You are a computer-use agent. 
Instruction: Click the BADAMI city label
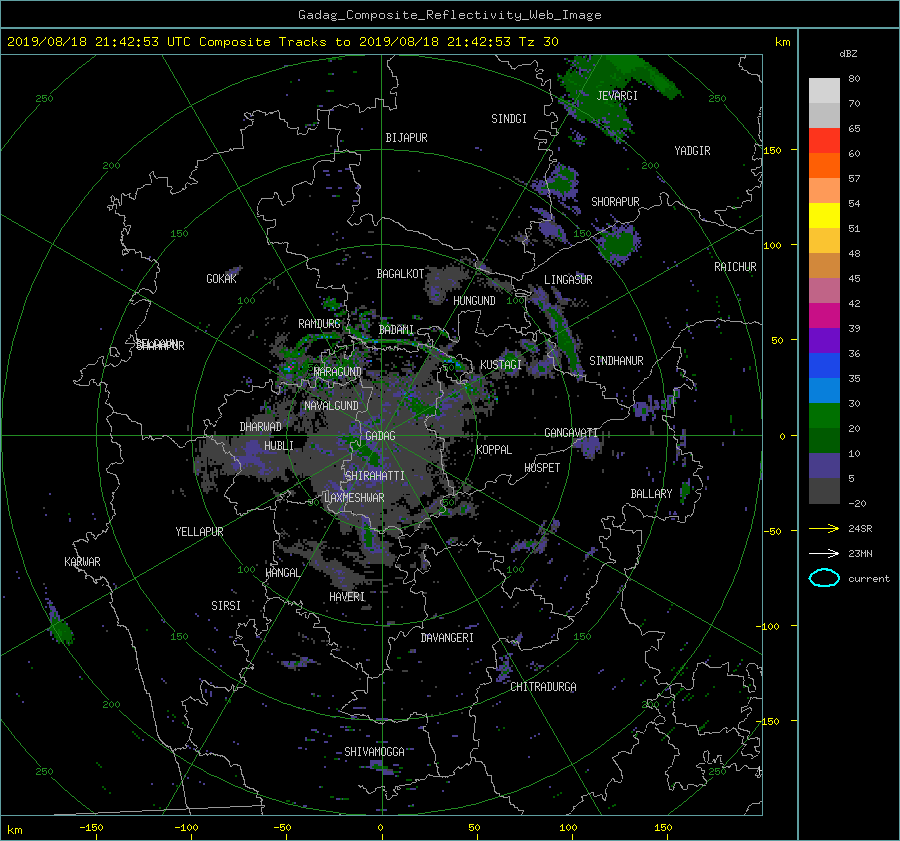396,330
